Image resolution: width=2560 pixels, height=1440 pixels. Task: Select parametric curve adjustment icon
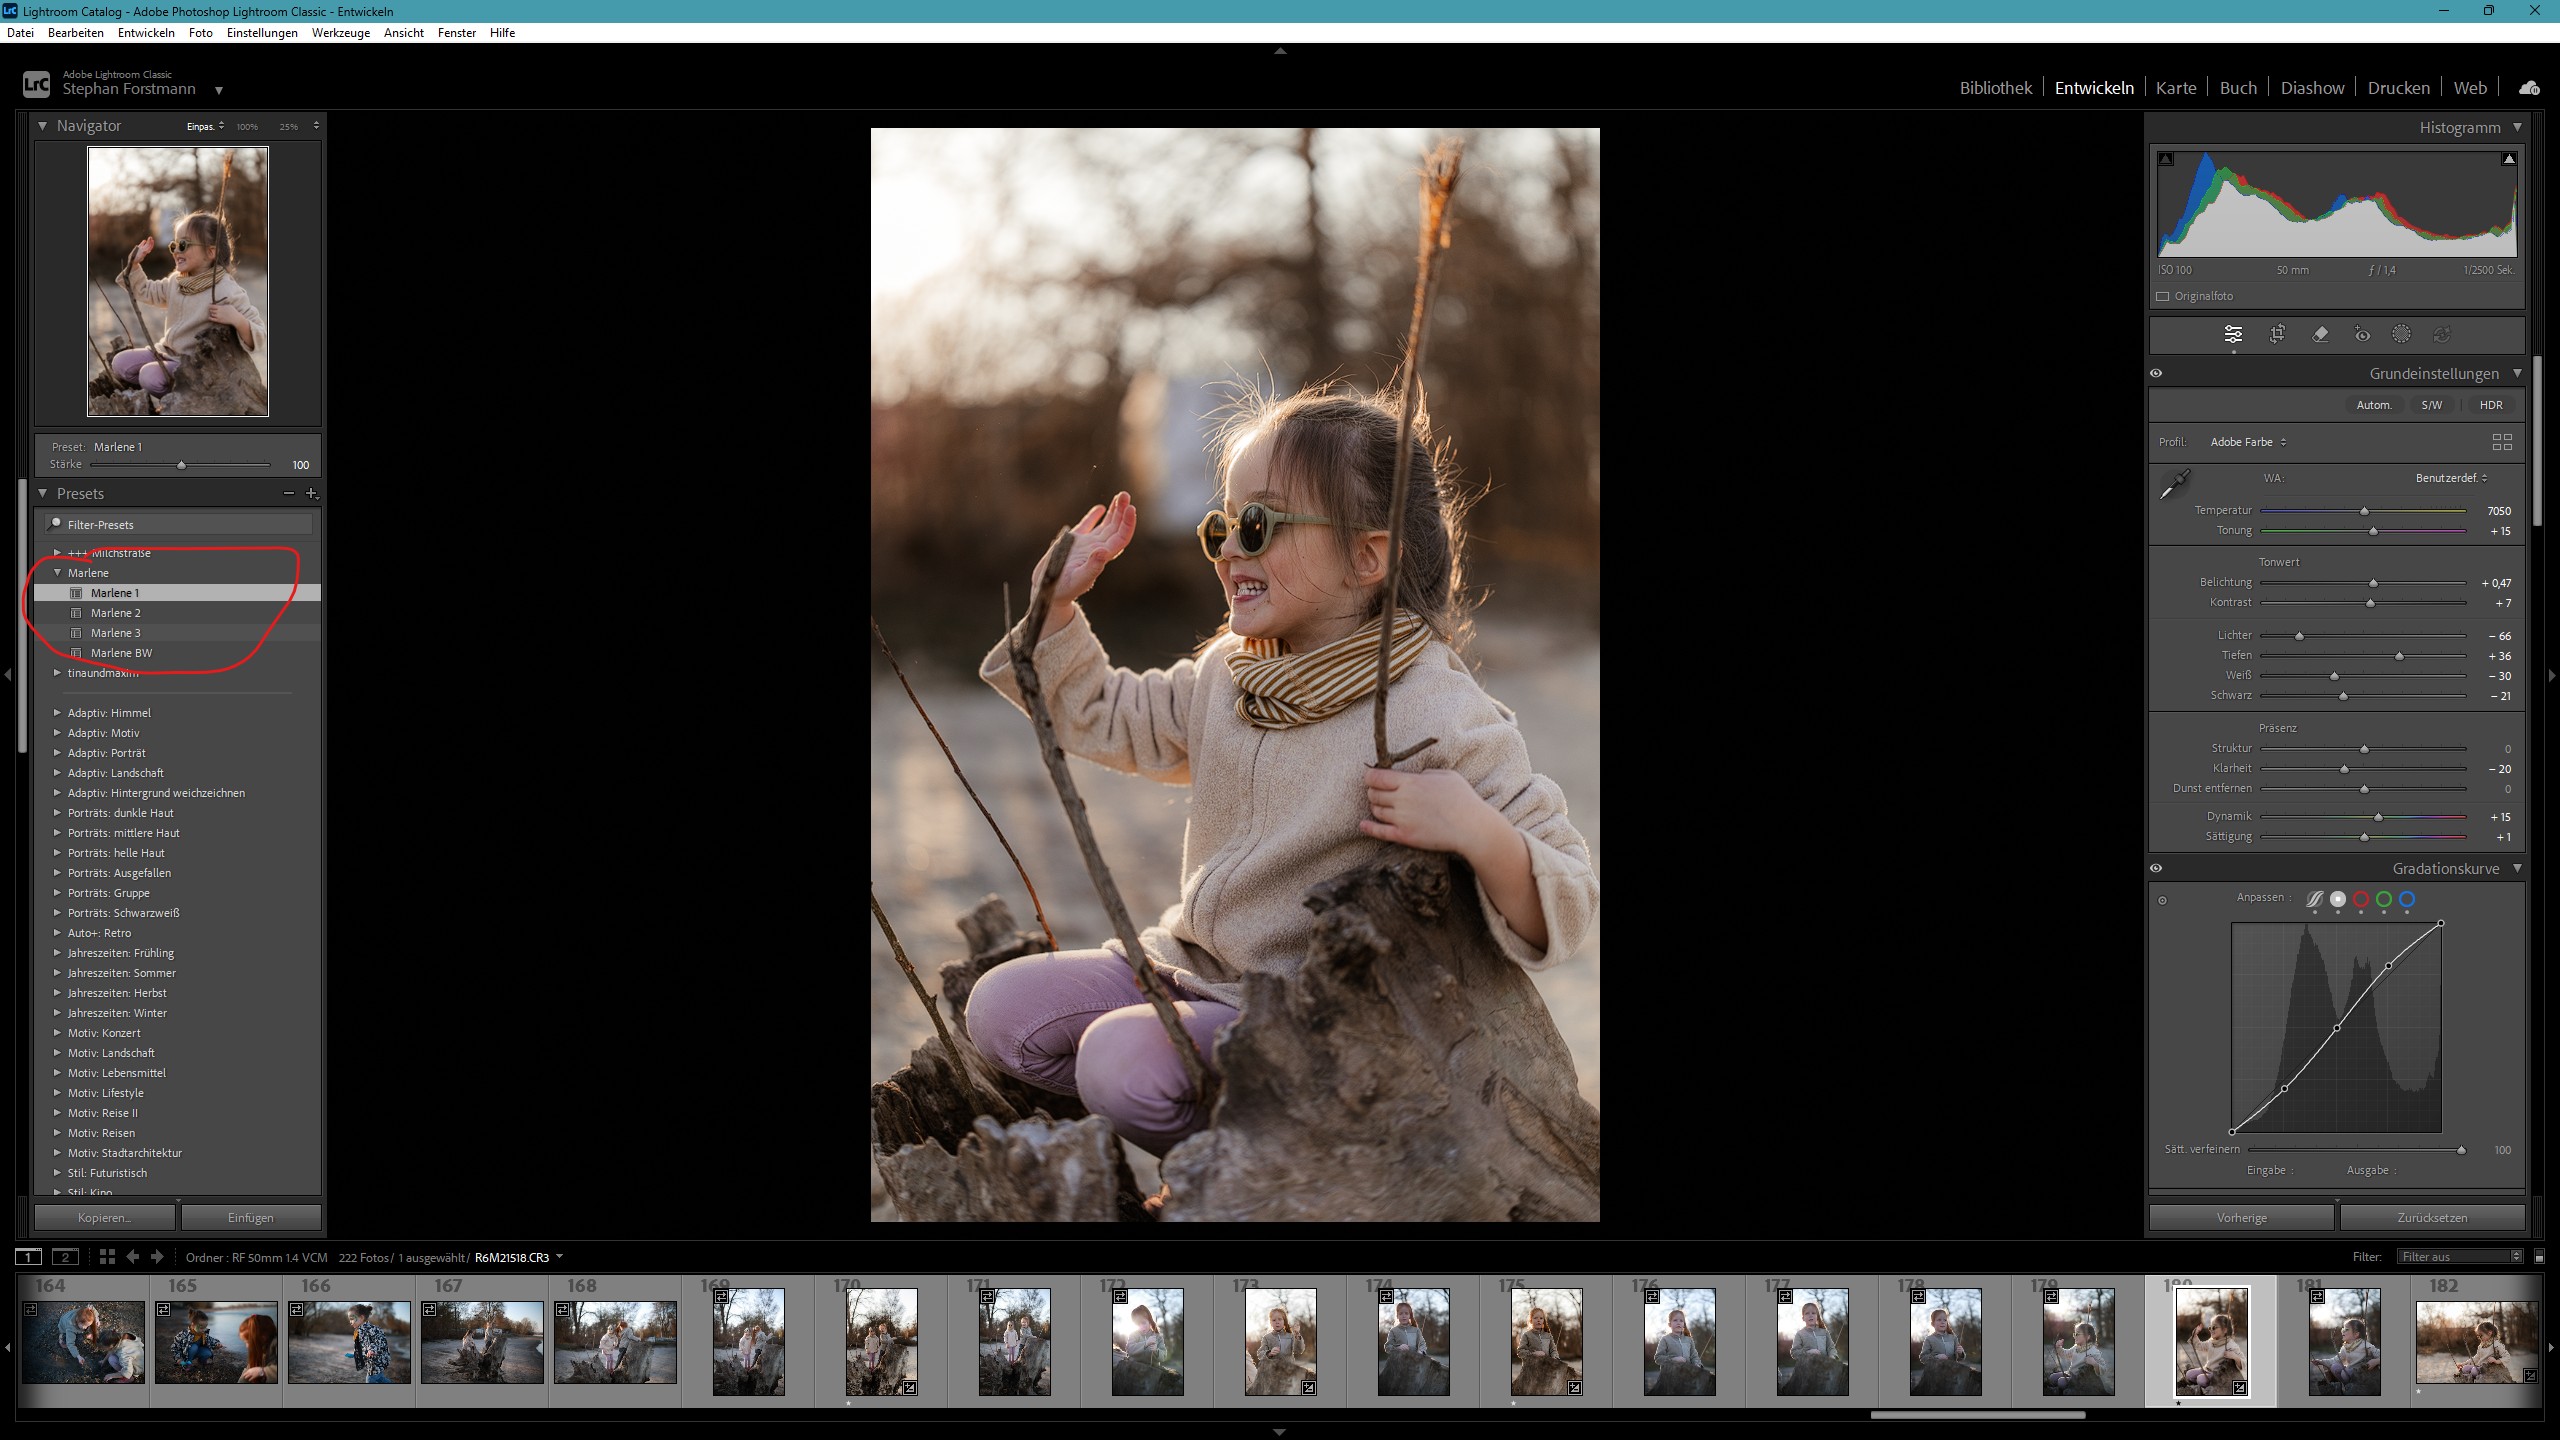coord(2314,899)
